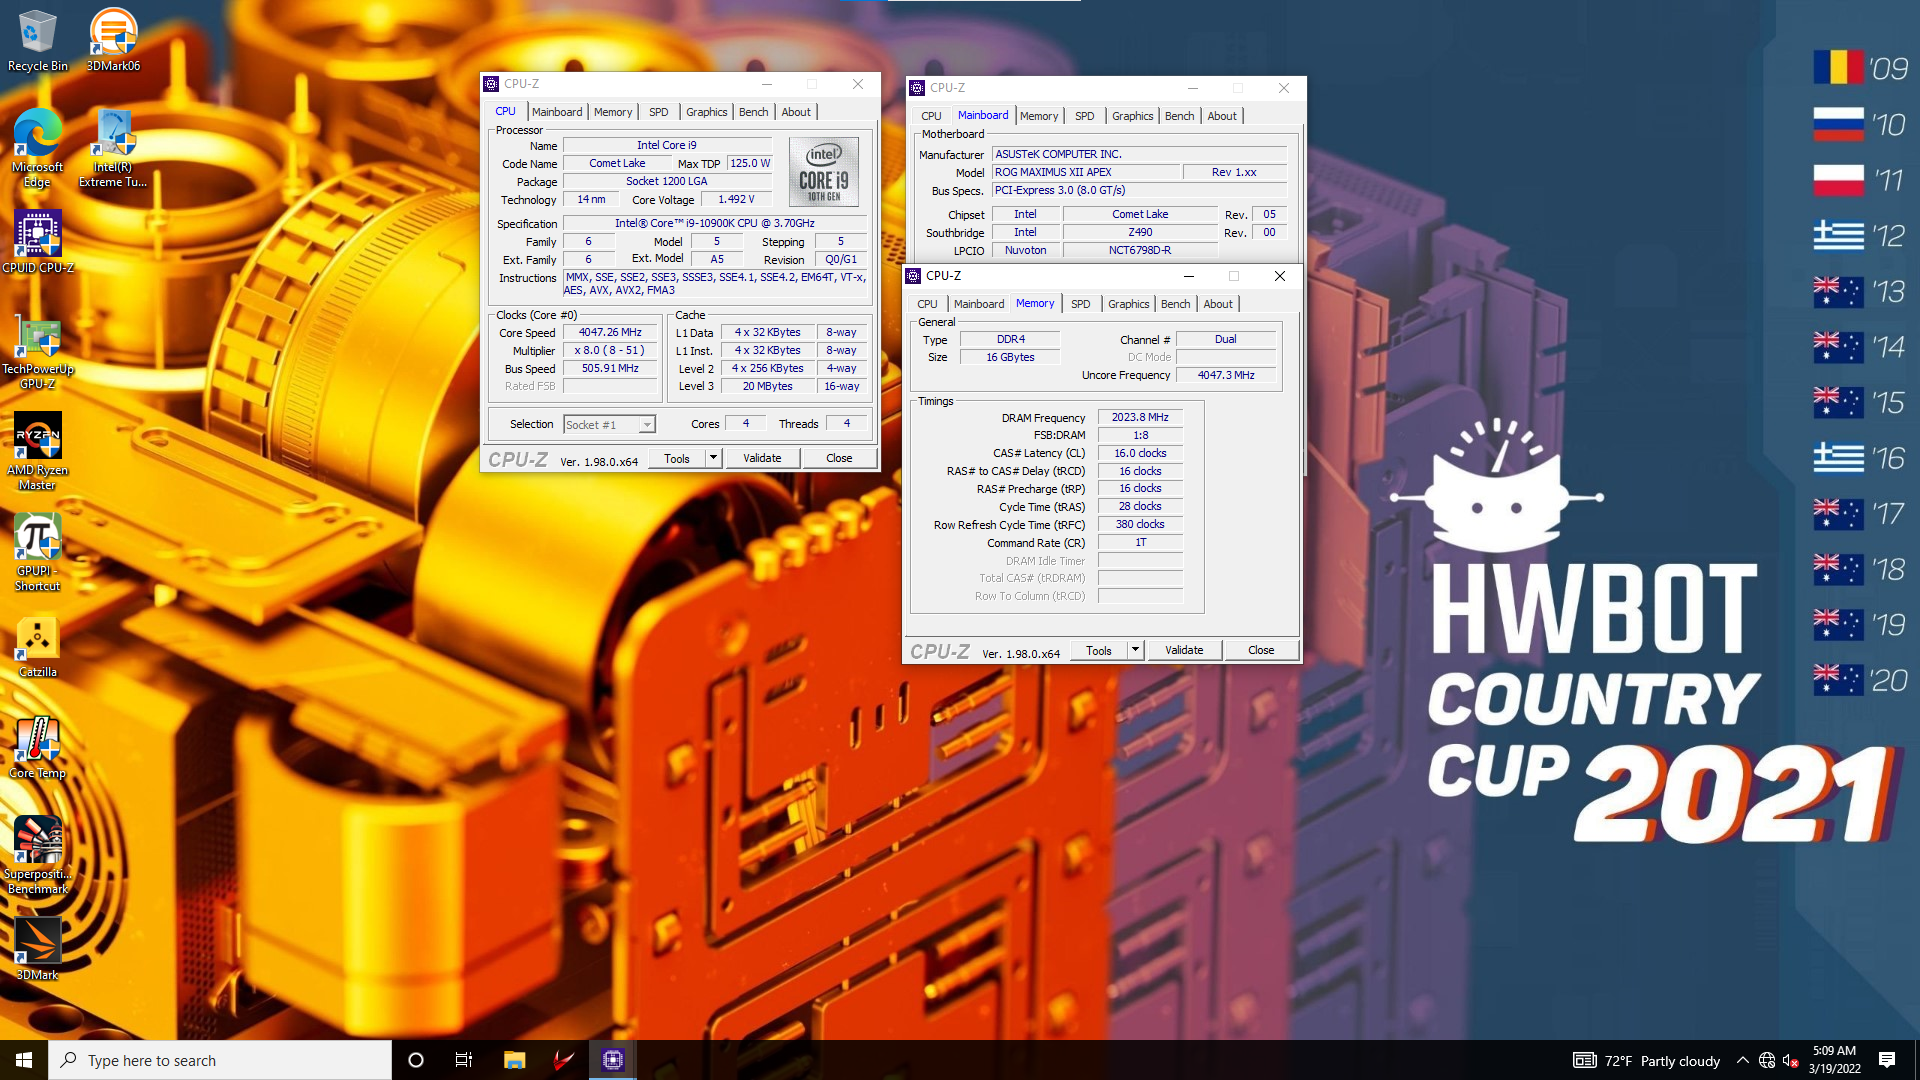Open the Windows Start menu
Screen dimensions: 1920x1080
point(24,1060)
